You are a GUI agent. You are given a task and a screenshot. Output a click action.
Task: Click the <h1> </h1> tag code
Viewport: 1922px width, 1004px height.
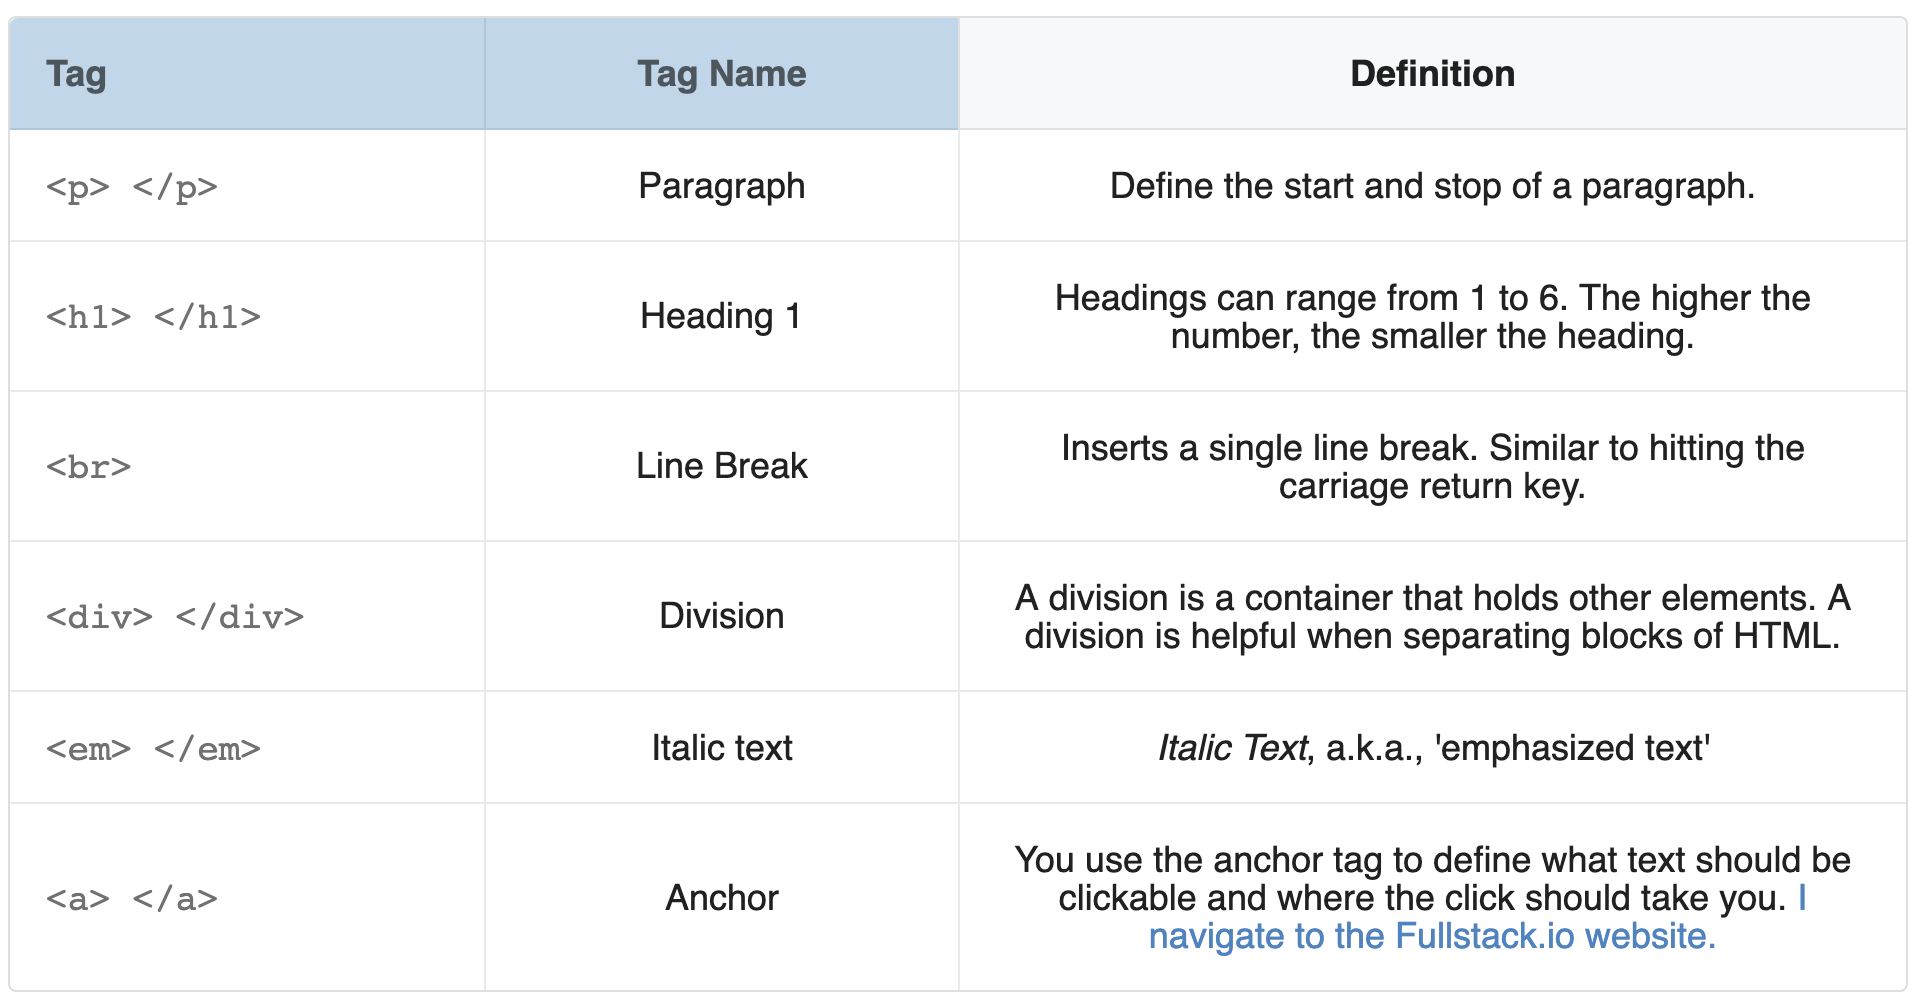click(153, 317)
